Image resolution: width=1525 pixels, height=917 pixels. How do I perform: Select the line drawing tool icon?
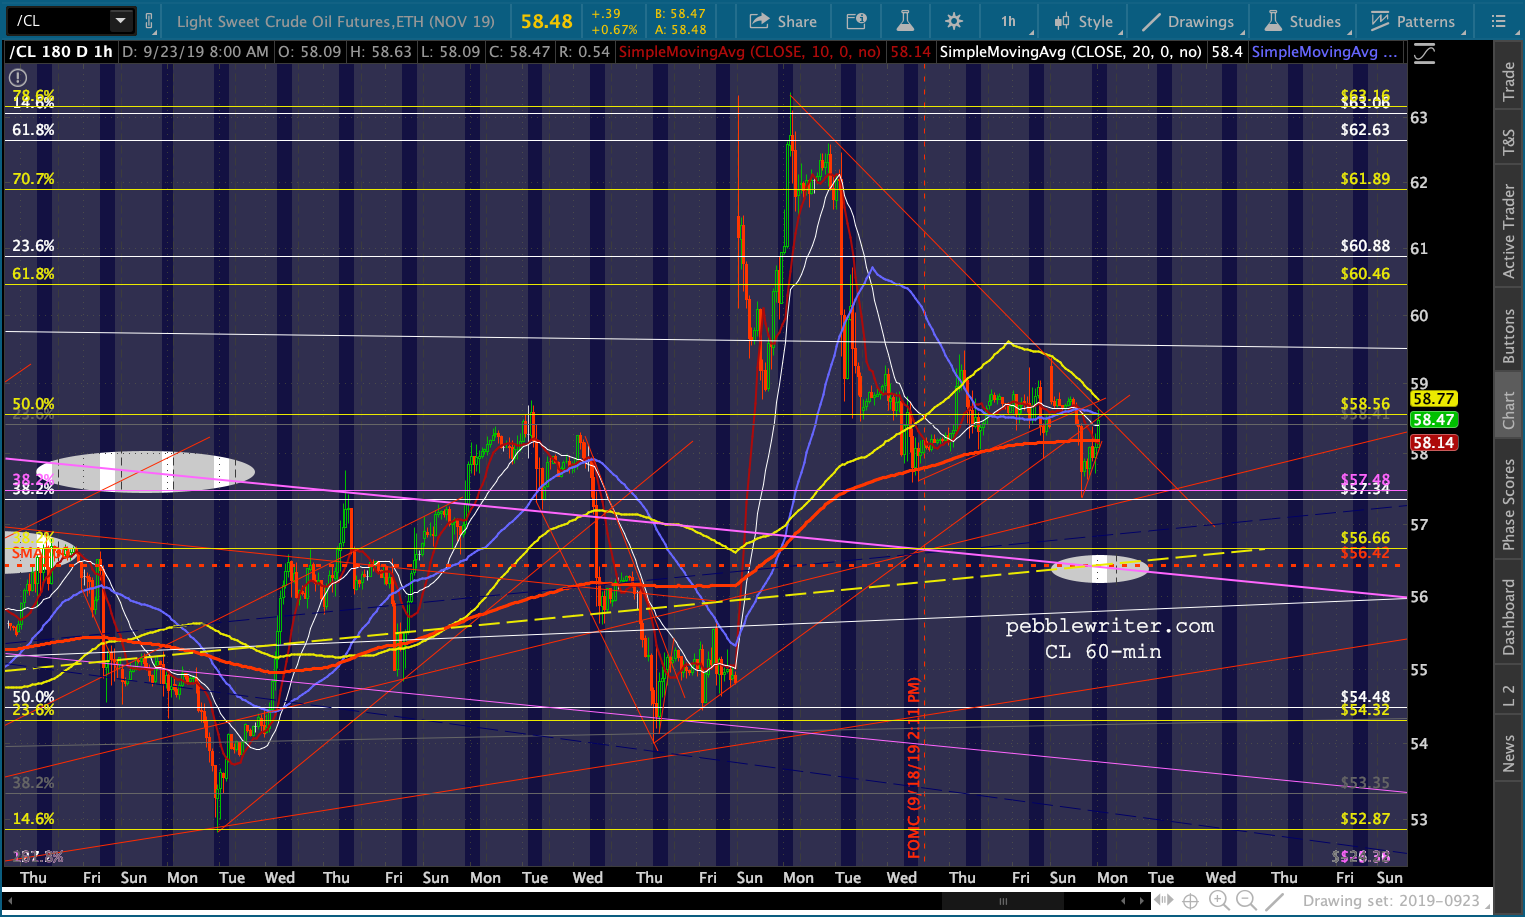tap(1274, 901)
